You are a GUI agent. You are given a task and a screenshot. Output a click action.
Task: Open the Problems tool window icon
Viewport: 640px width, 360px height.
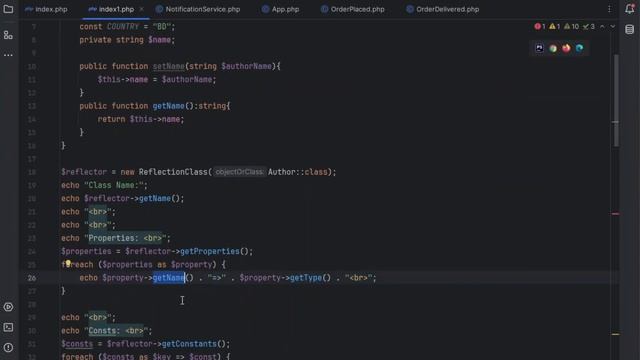pyautogui.click(x=8, y=348)
